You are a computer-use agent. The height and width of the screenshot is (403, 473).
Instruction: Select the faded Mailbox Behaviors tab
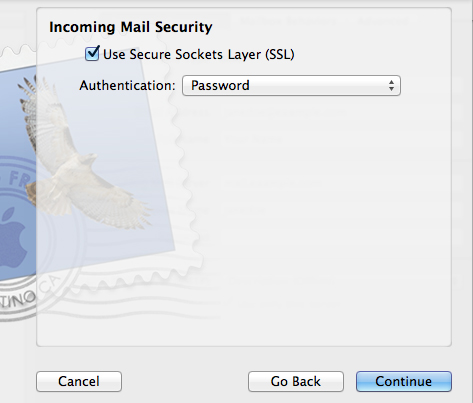289,21
